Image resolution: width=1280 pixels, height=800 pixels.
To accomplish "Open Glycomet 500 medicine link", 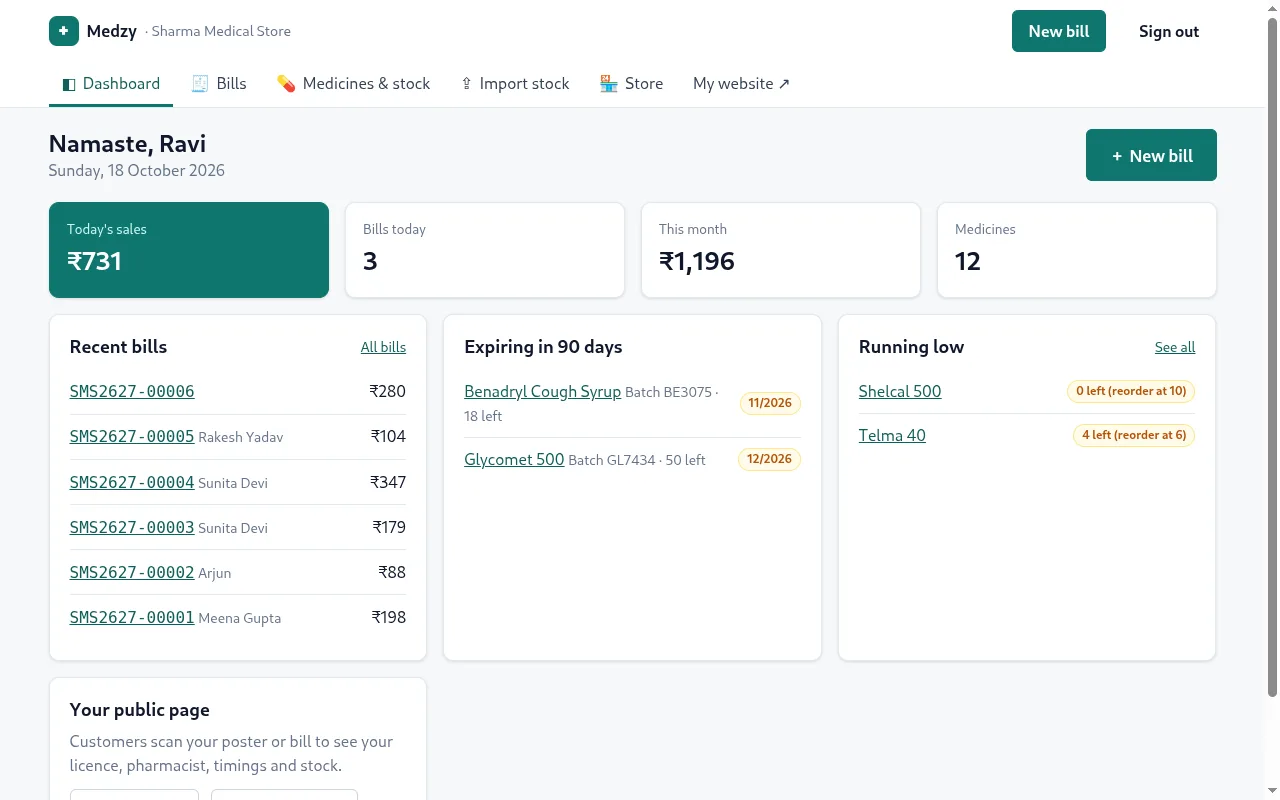I will tap(514, 459).
